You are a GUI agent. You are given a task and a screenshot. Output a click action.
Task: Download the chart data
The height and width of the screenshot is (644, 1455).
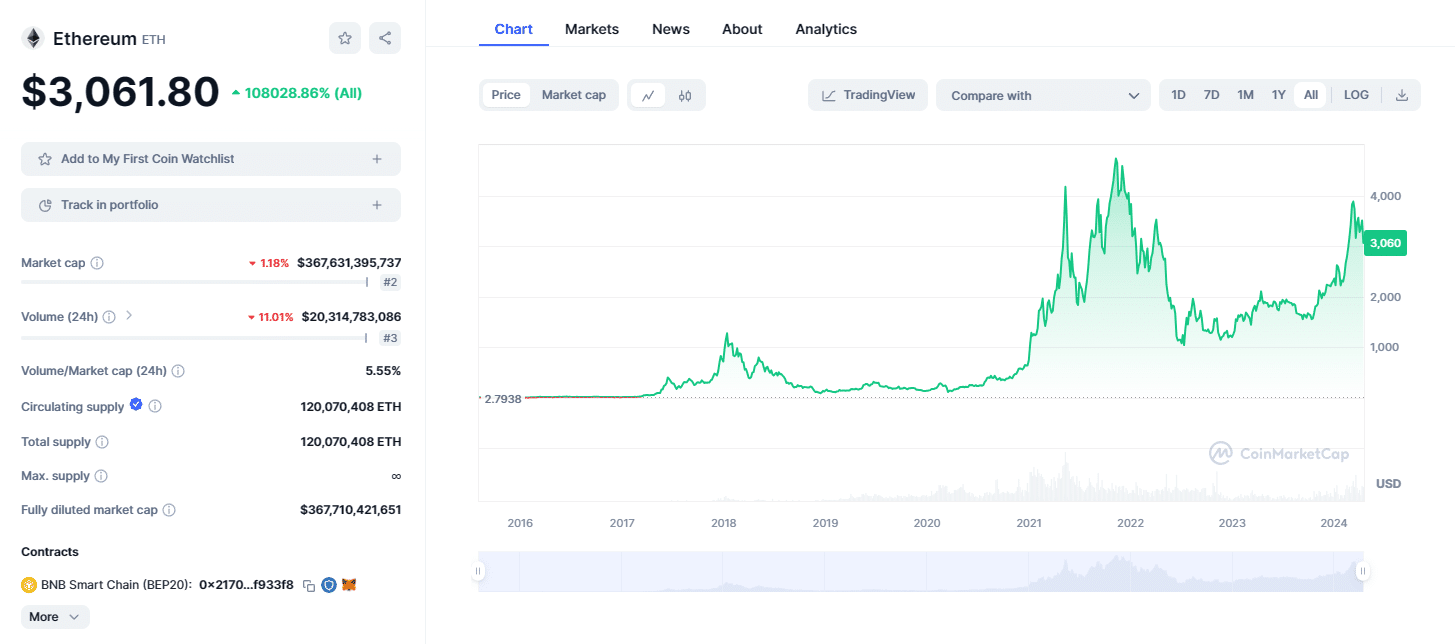click(1402, 95)
